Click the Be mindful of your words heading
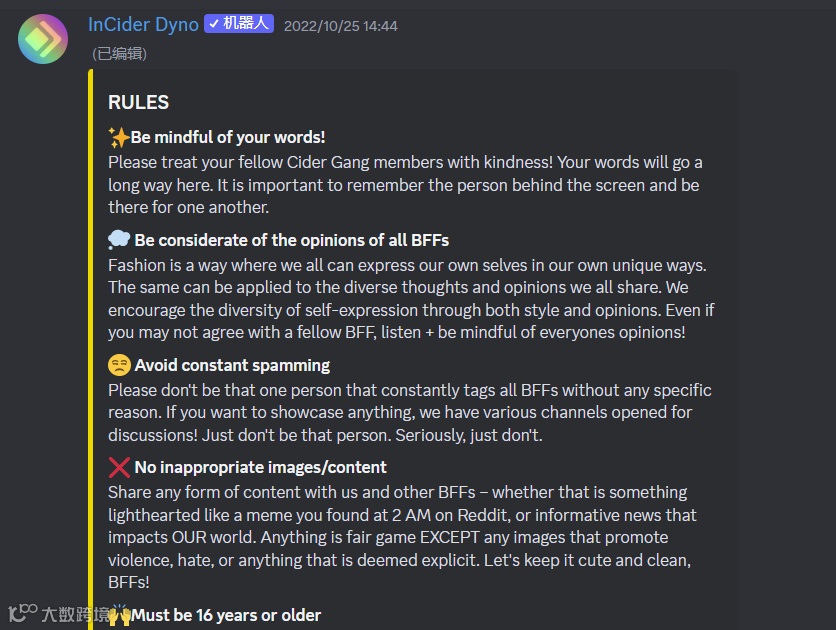This screenshot has height=630, width=836. point(228,137)
